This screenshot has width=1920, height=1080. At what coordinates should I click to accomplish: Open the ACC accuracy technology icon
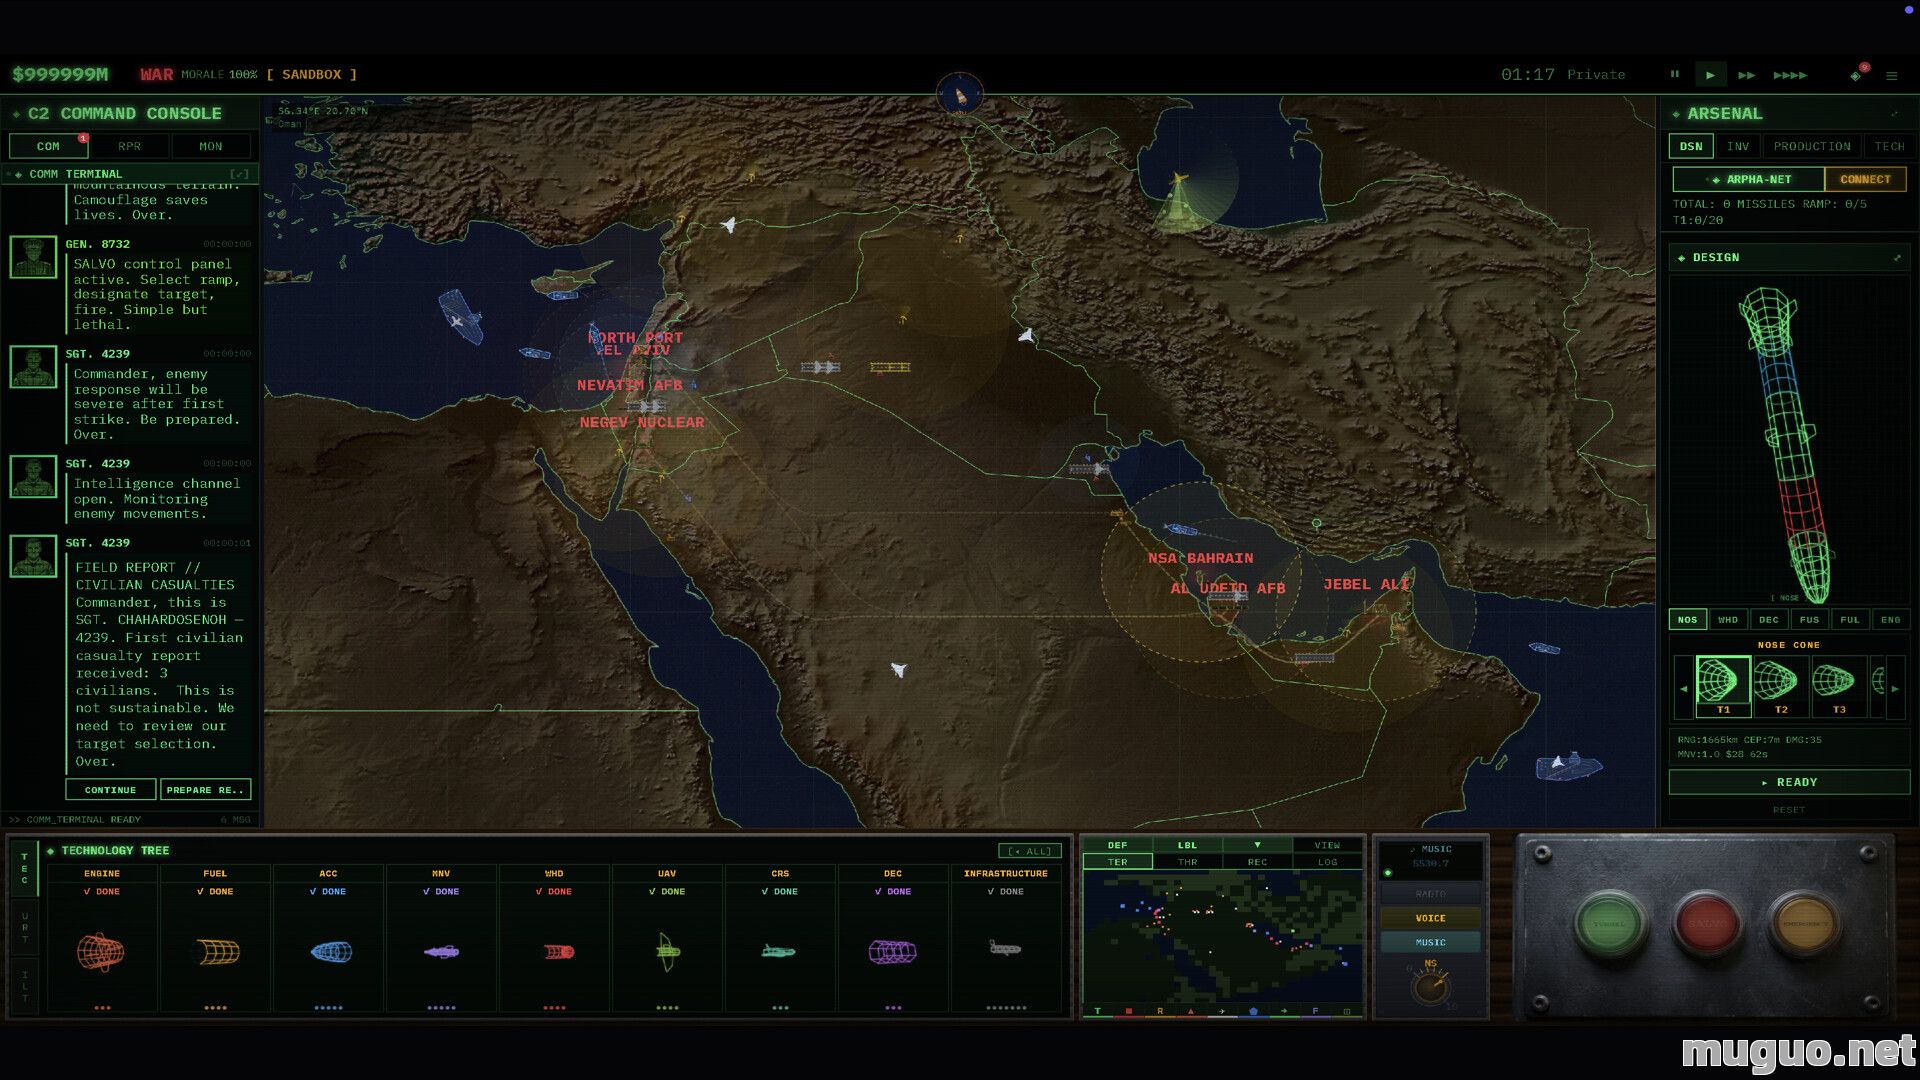[331, 951]
